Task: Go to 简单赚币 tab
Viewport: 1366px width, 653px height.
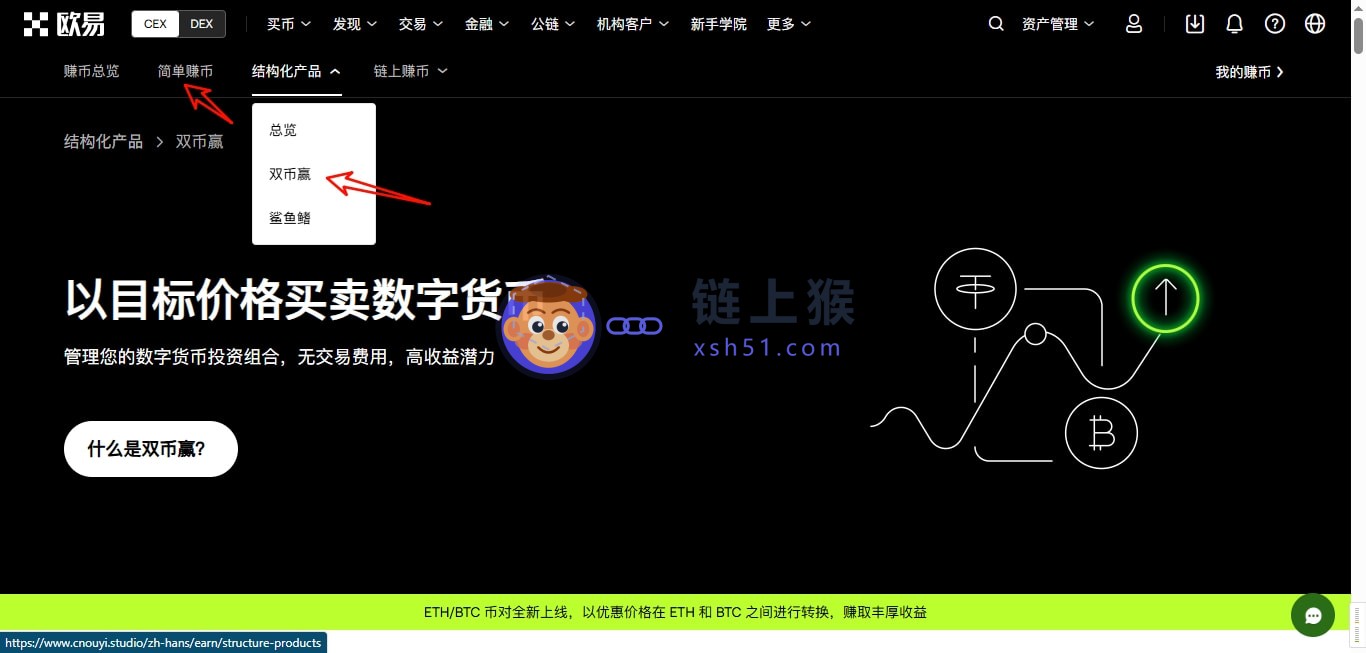Action: point(185,71)
